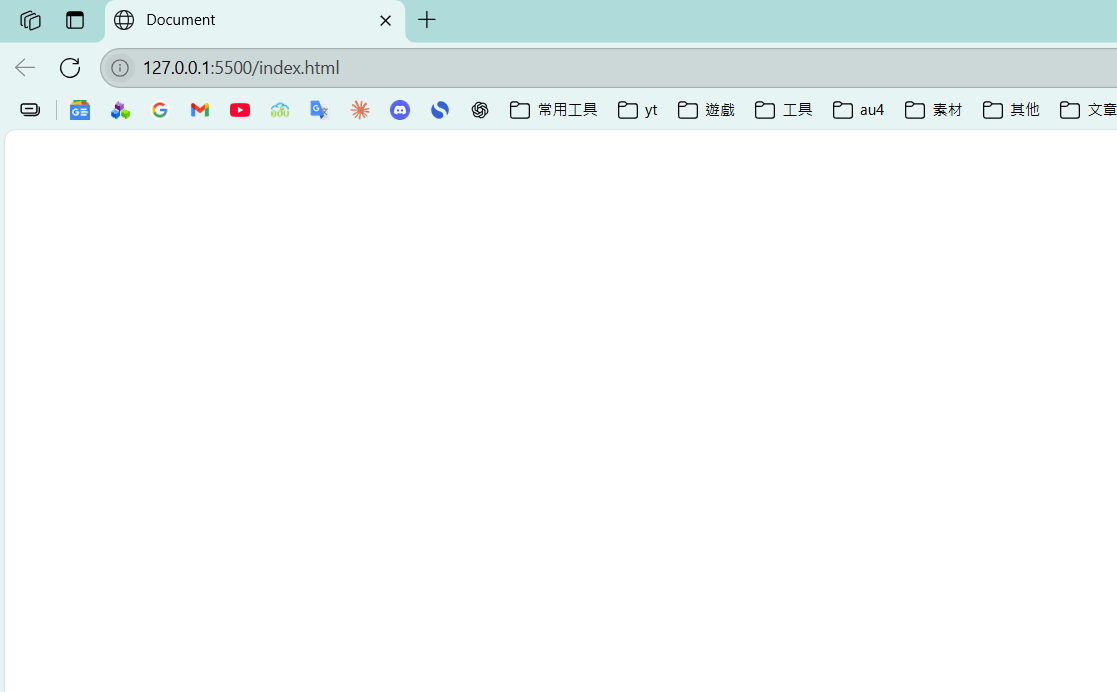1117x692 pixels.
Task: Expand the au4 bookmark folder
Action: pos(858,110)
